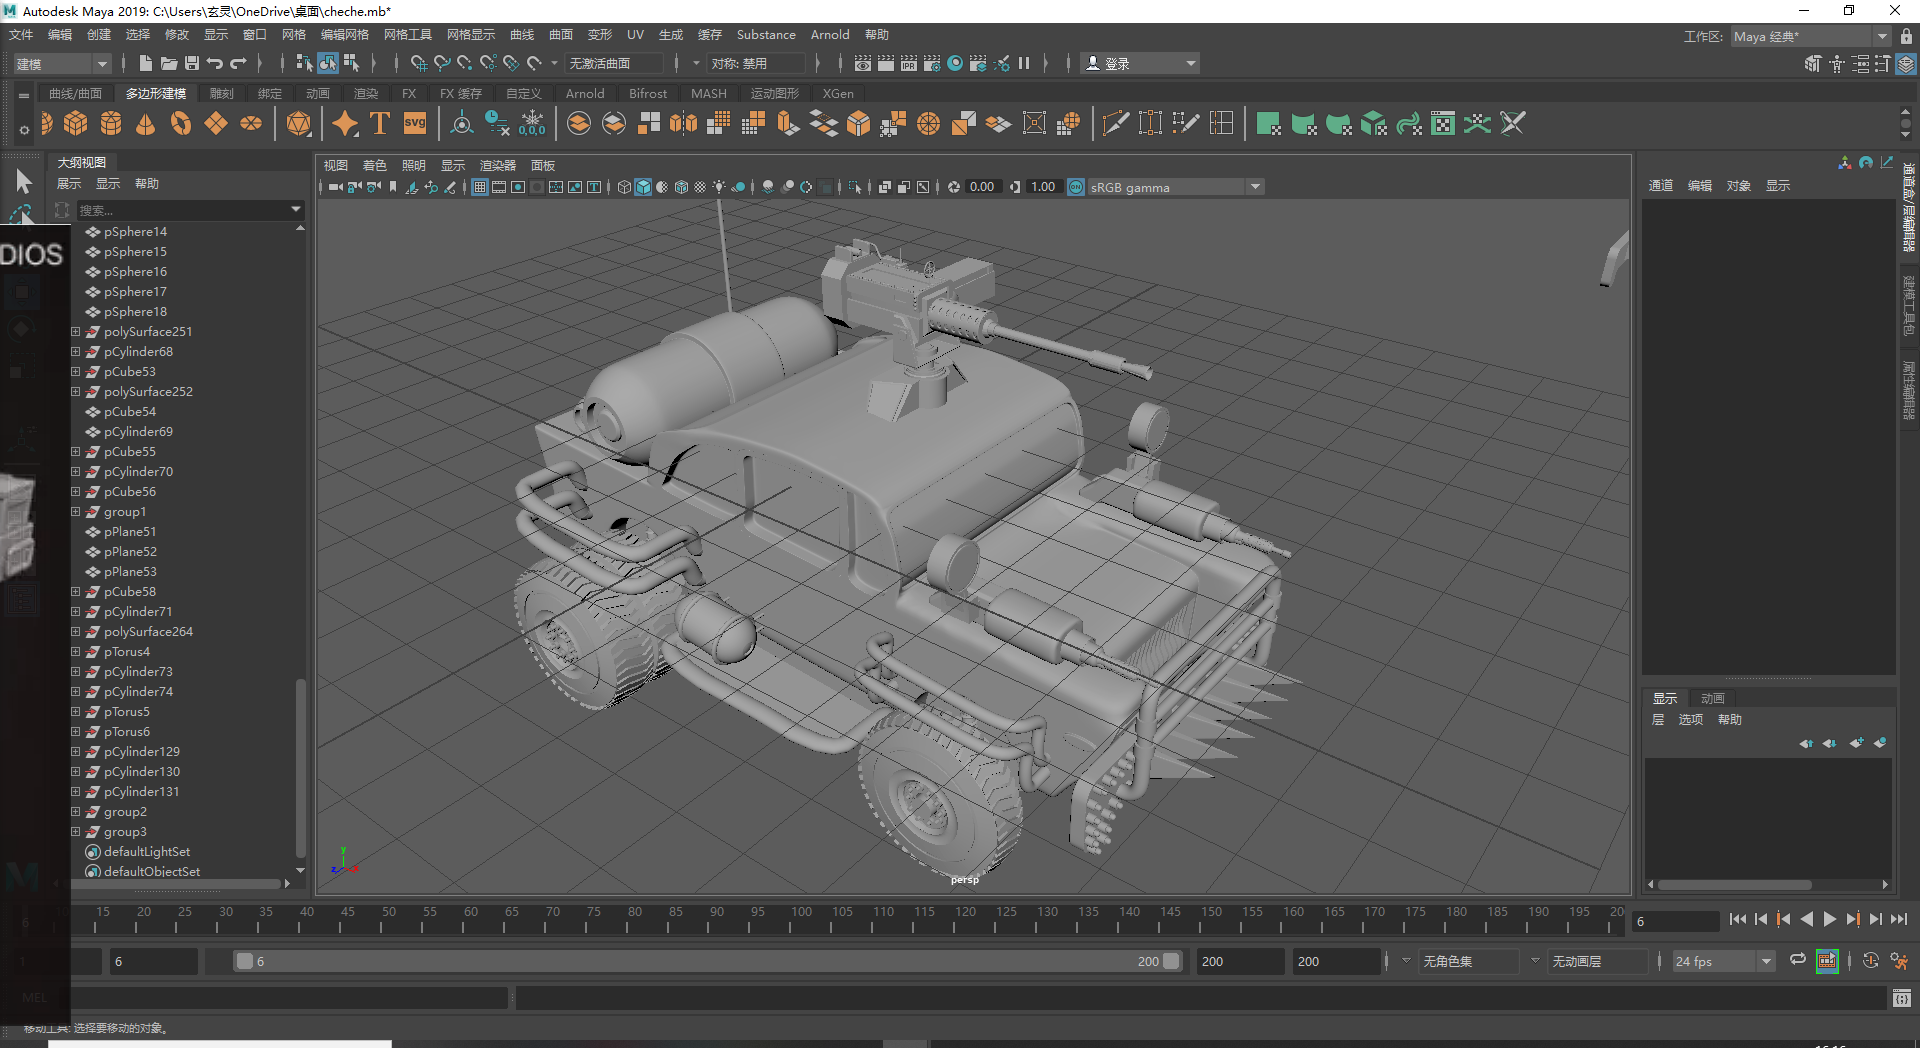
Task: Toggle smooth shade all in viewport
Action: point(643,187)
